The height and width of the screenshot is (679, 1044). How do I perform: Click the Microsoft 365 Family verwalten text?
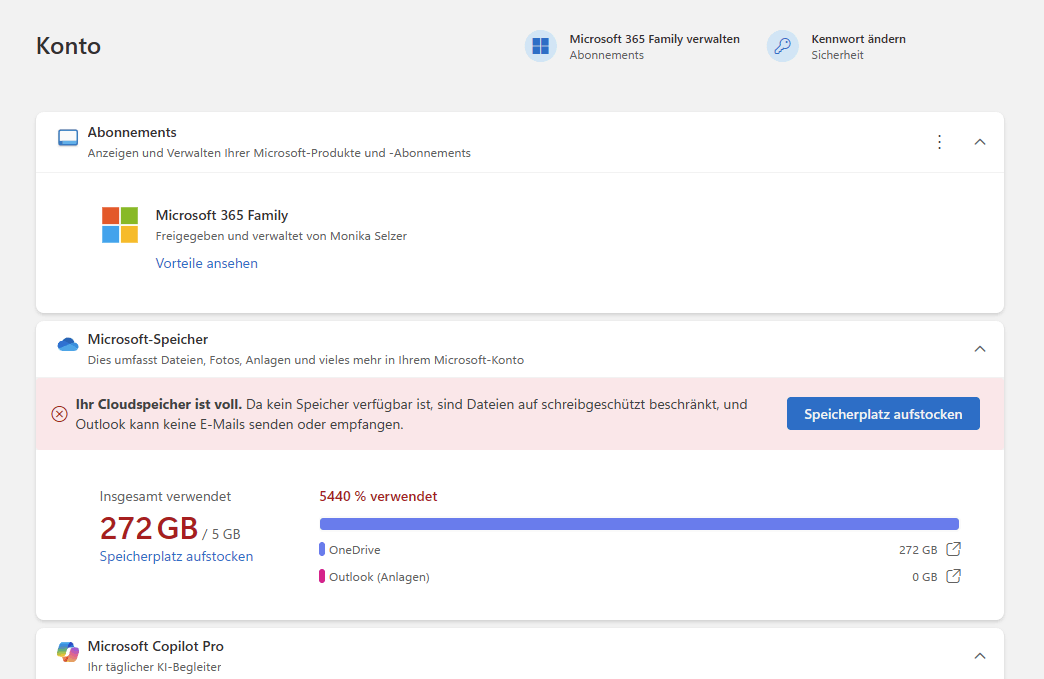pyautogui.click(x=654, y=39)
